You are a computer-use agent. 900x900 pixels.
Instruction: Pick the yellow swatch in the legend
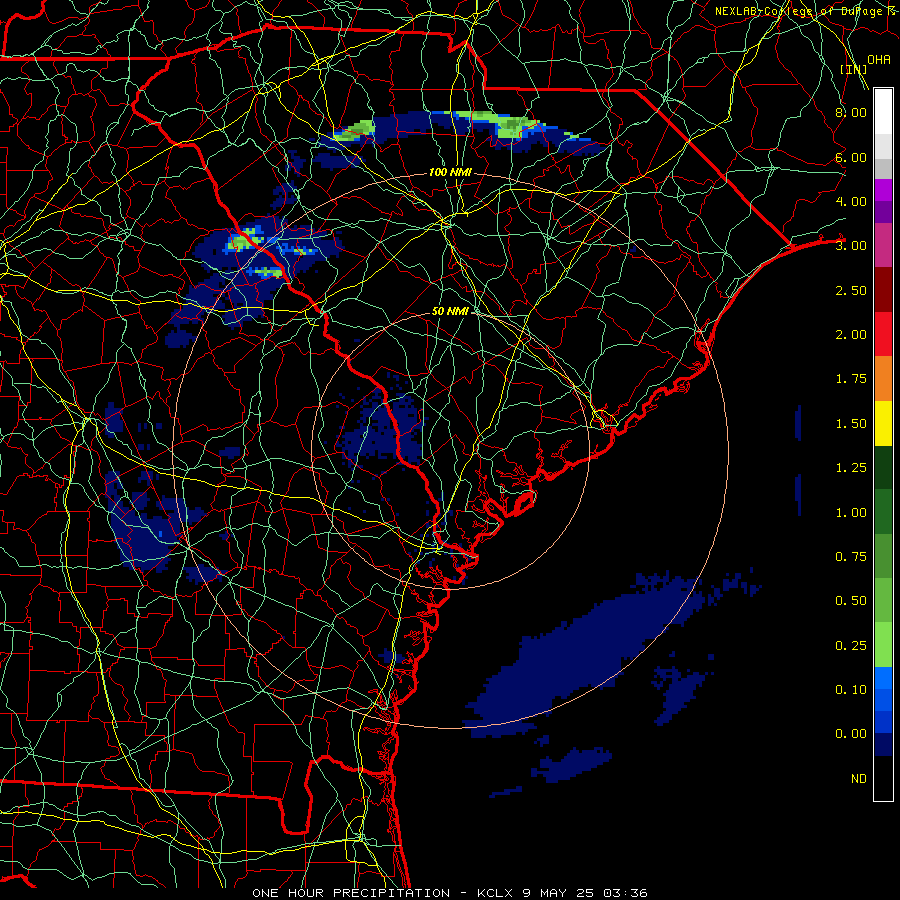(x=883, y=424)
